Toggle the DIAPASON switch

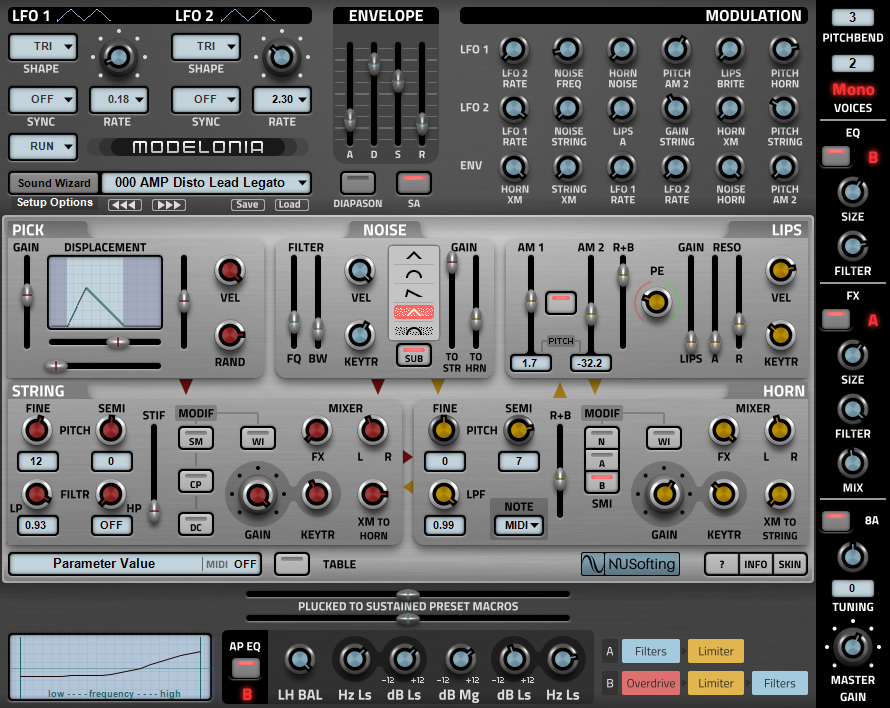point(358,183)
